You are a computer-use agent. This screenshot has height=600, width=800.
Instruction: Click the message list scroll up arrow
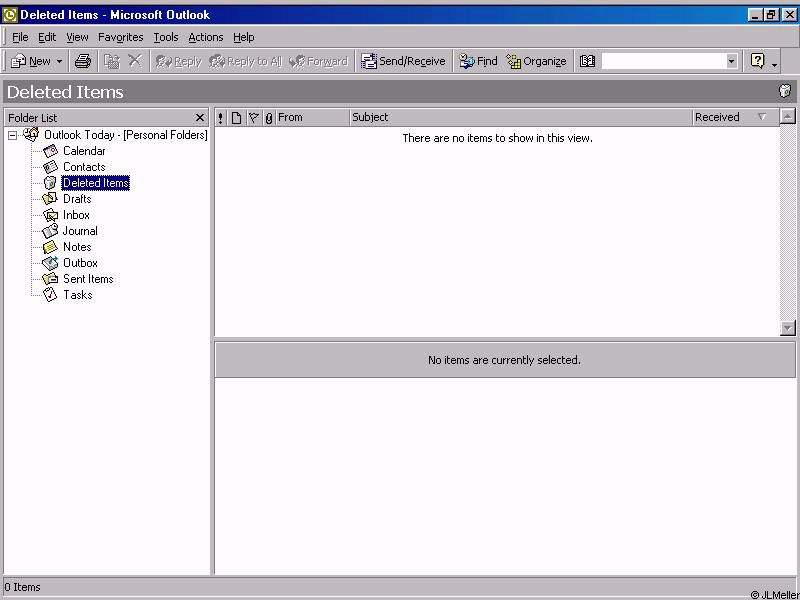[788, 117]
